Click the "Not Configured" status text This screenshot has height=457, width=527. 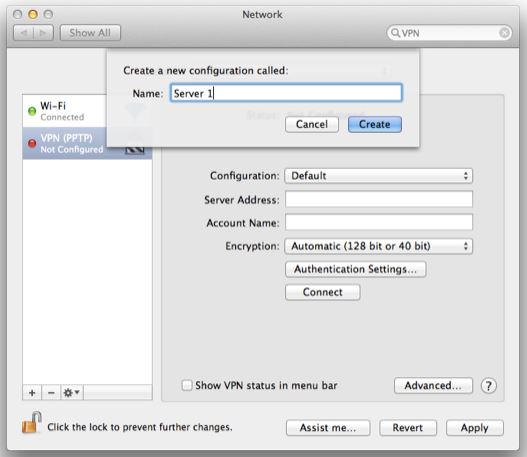click(x=72, y=149)
